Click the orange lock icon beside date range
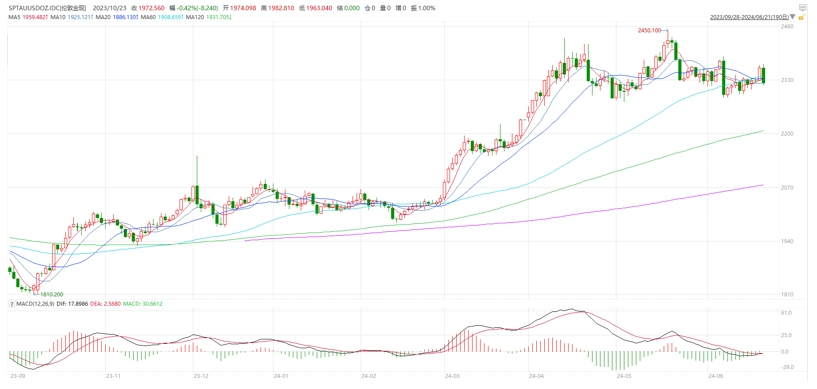Screen dimensions: 817x389 click(x=802, y=18)
